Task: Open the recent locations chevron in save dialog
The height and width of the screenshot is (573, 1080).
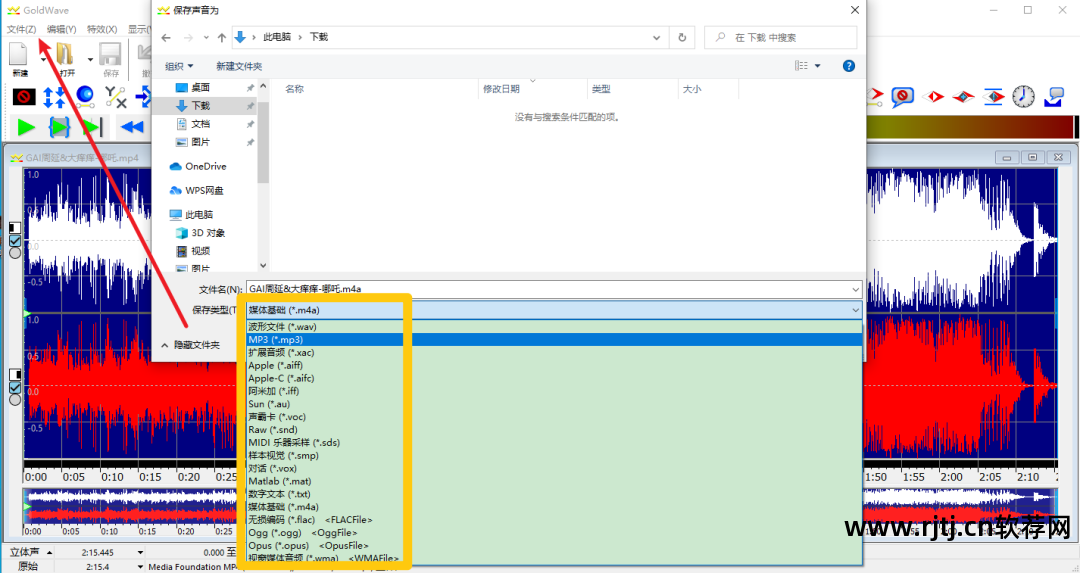Action: click(206, 38)
